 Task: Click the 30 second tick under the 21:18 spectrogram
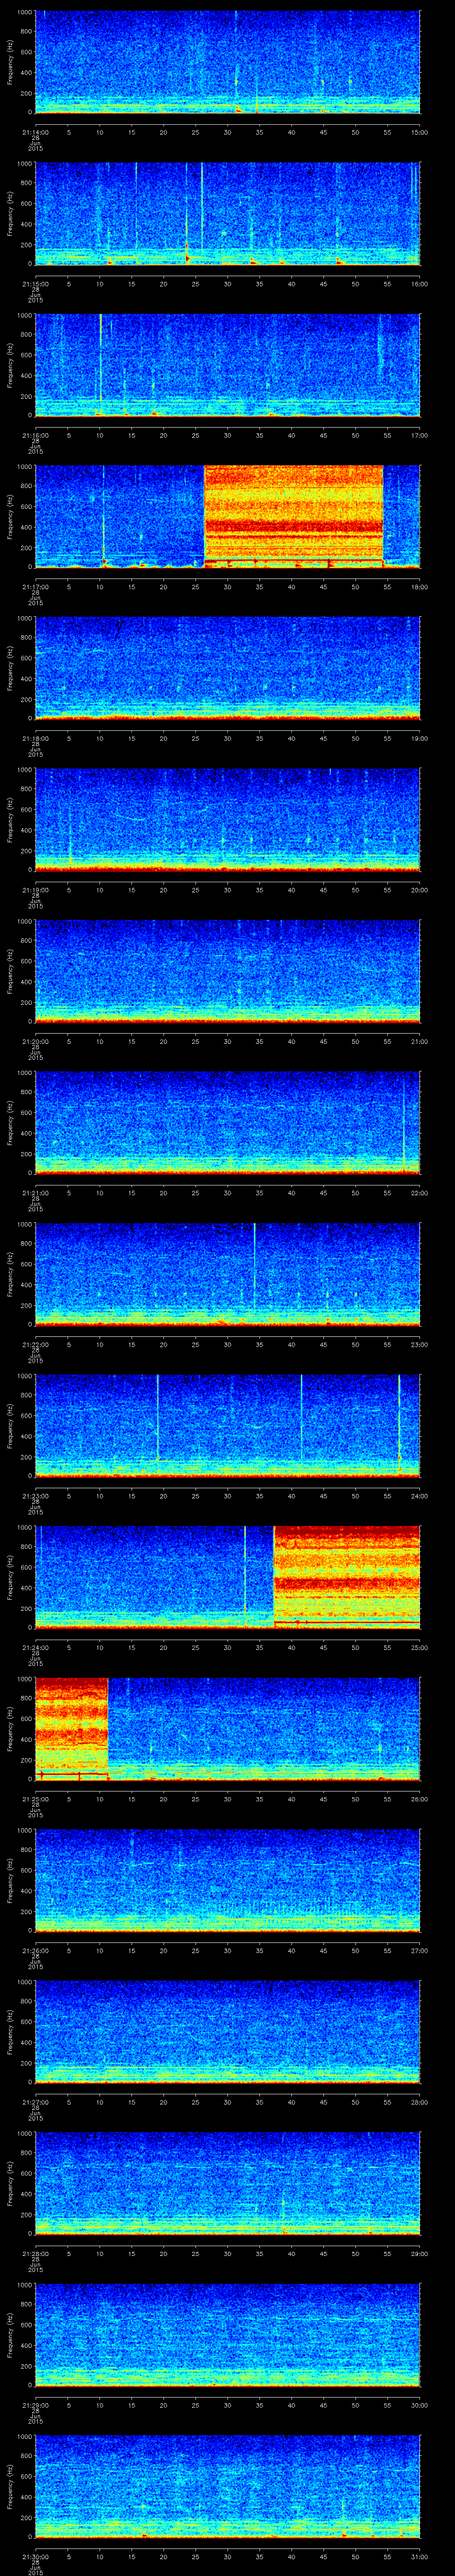[x=227, y=738]
